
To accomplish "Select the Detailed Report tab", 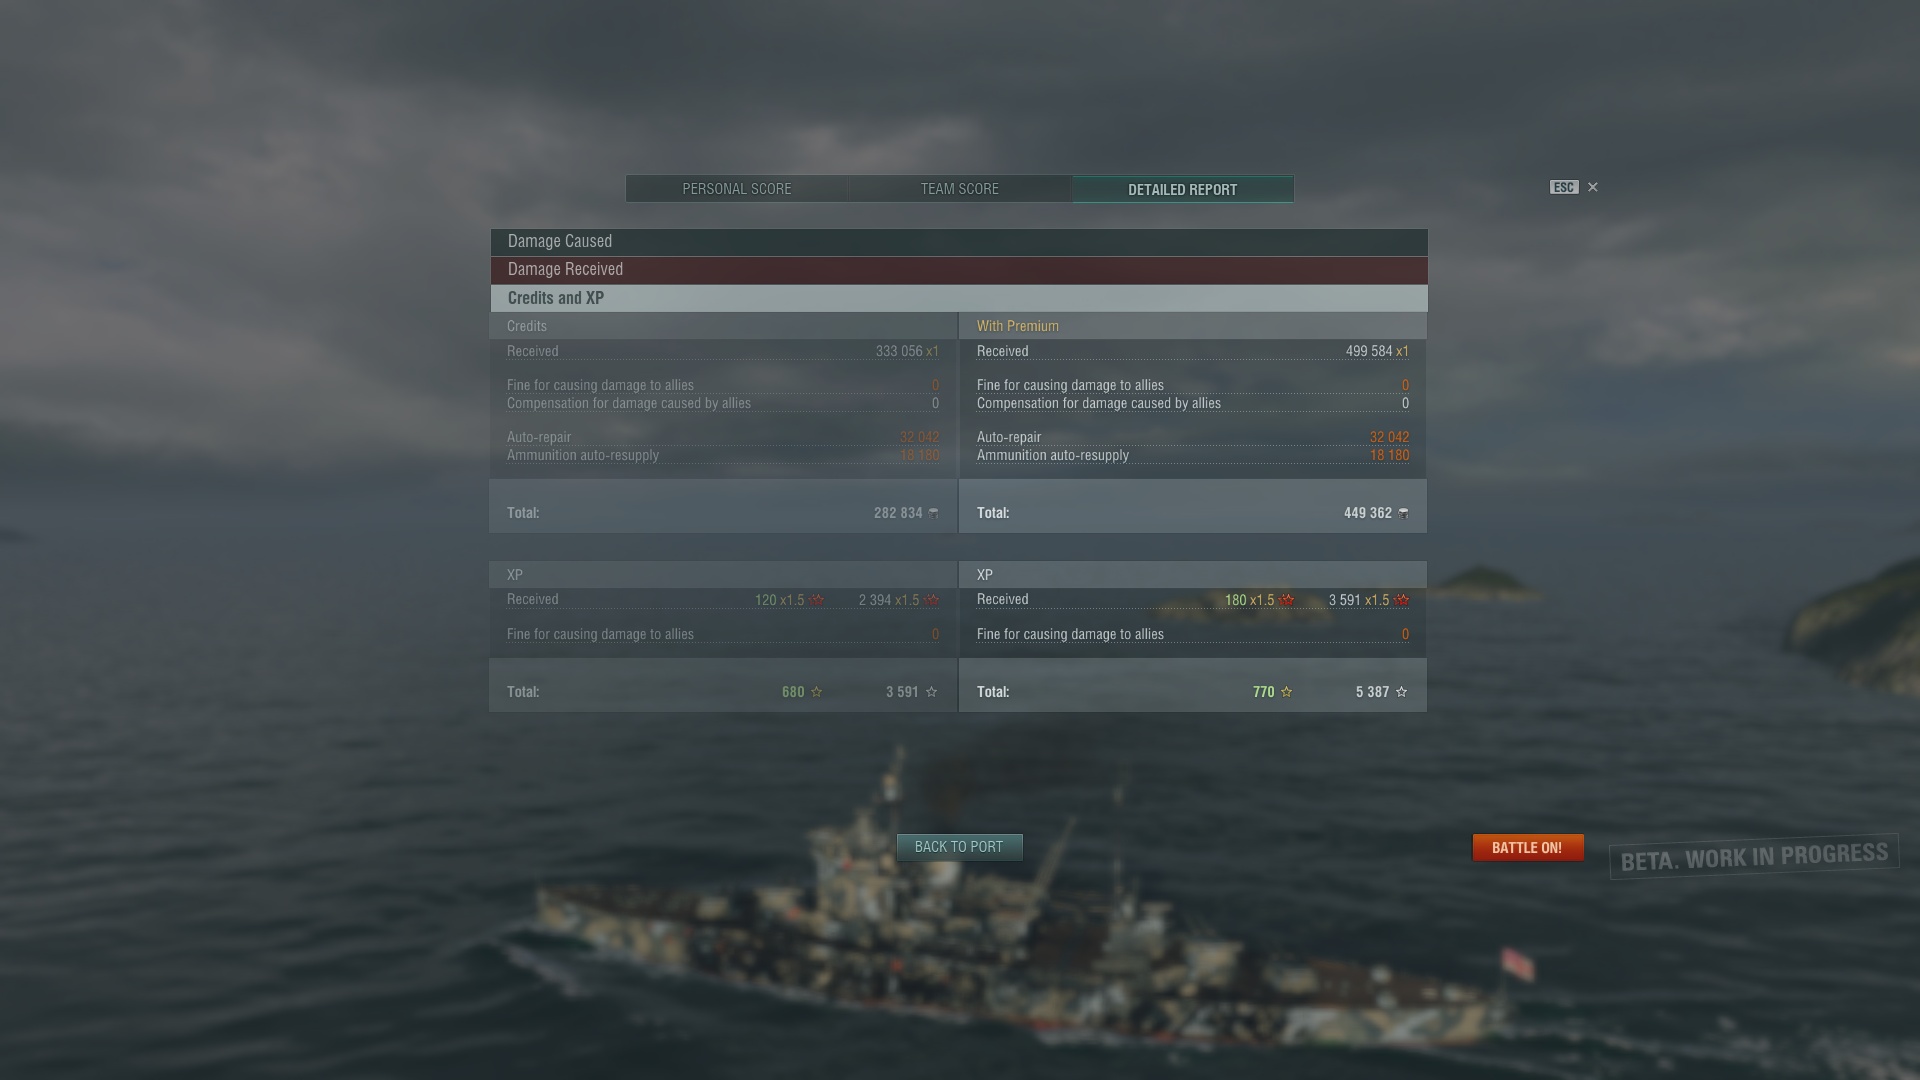I will point(1183,189).
